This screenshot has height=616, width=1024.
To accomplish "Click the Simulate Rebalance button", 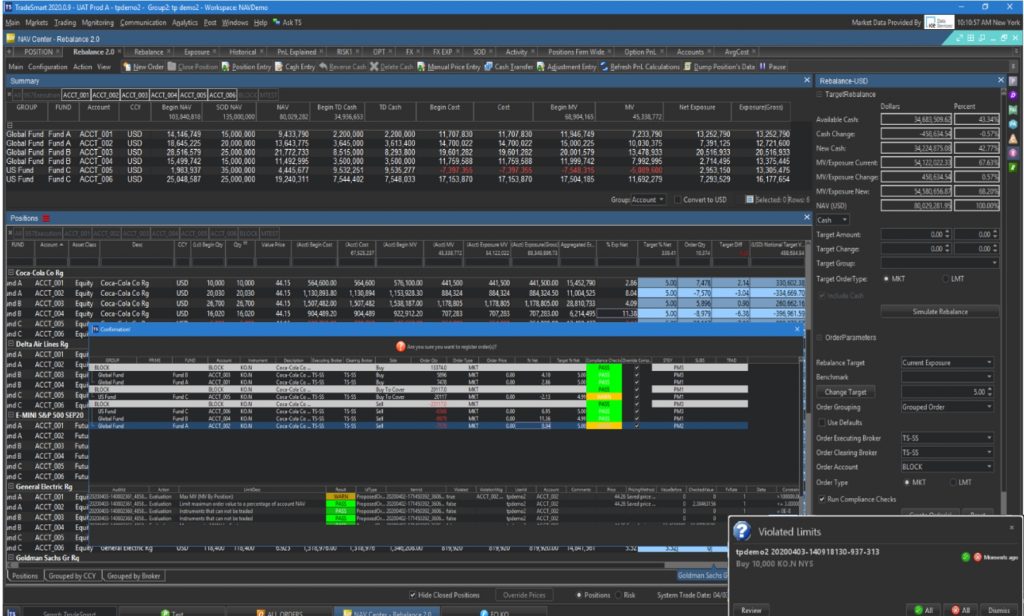I will tap(939, 311).
